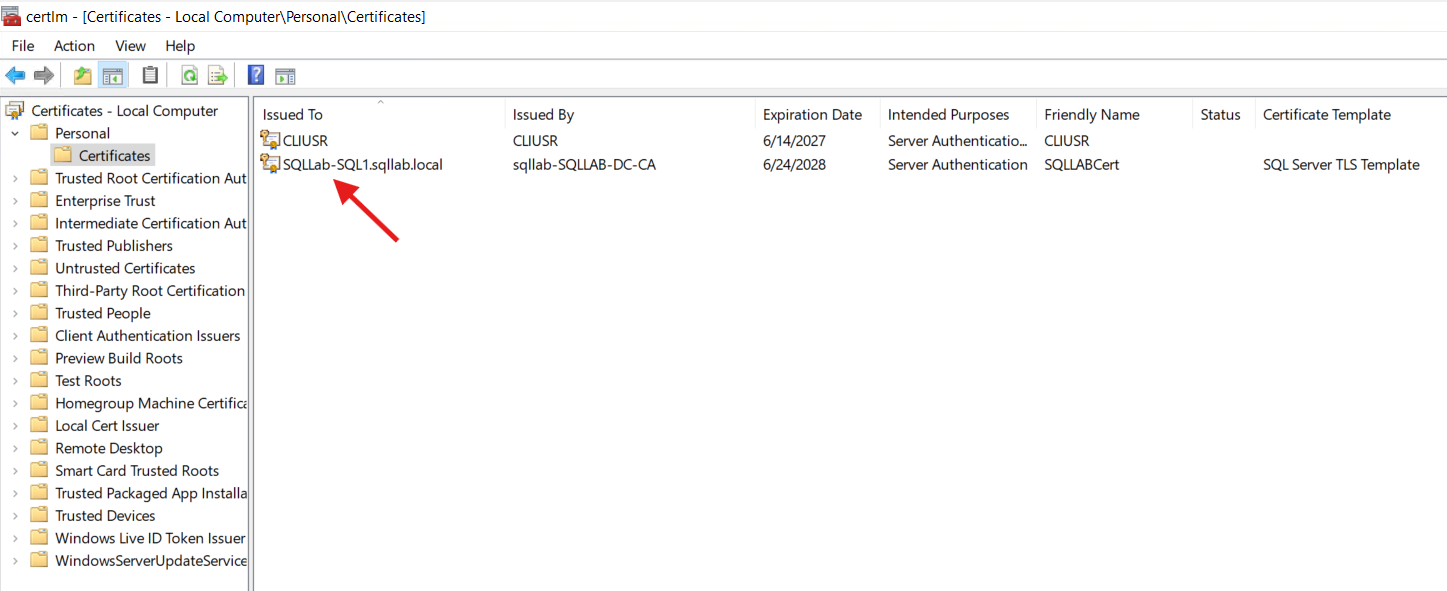Select Third-Party Root Certification tree item
This screenshot has height=591, width=1447.
(150, 291)
